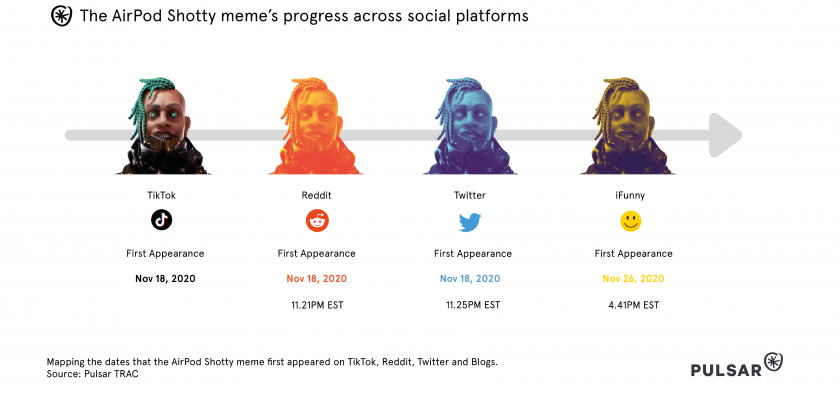
Task: Click the iFunny smiley face icon
Action: [x=630, y=220]
